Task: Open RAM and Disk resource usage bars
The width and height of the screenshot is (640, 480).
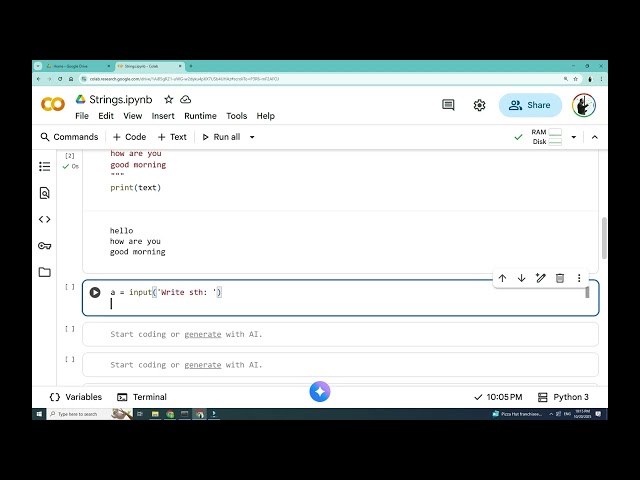Action: (x=547, y=137)
